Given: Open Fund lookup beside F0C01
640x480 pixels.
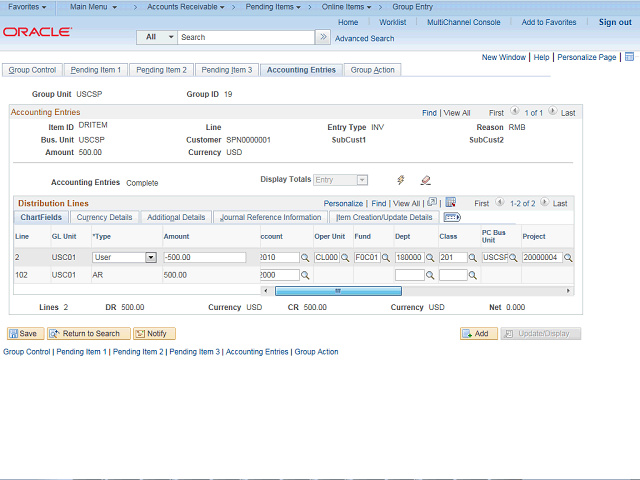Looking at the screenshot, I should click(386, 258).
